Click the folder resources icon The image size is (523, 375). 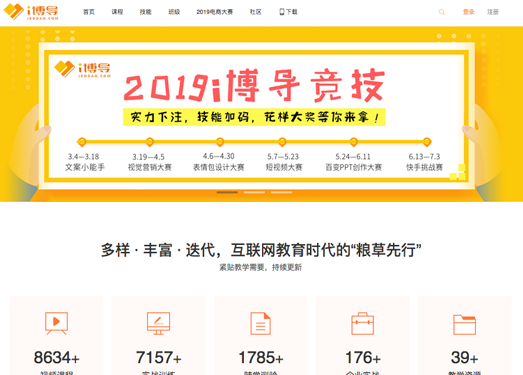(x=464, y=324)
